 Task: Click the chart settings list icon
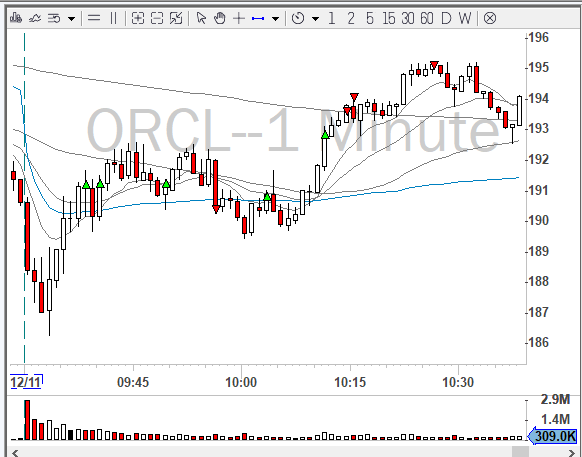54,18
